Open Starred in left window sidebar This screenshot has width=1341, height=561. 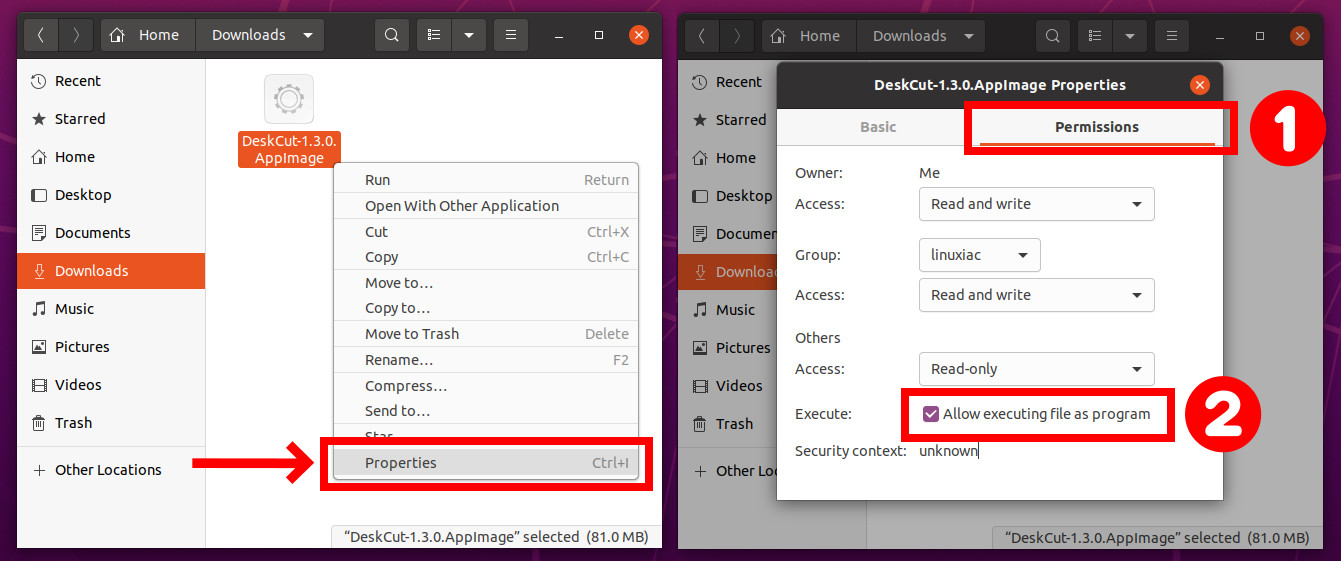(x=110, y=119)
